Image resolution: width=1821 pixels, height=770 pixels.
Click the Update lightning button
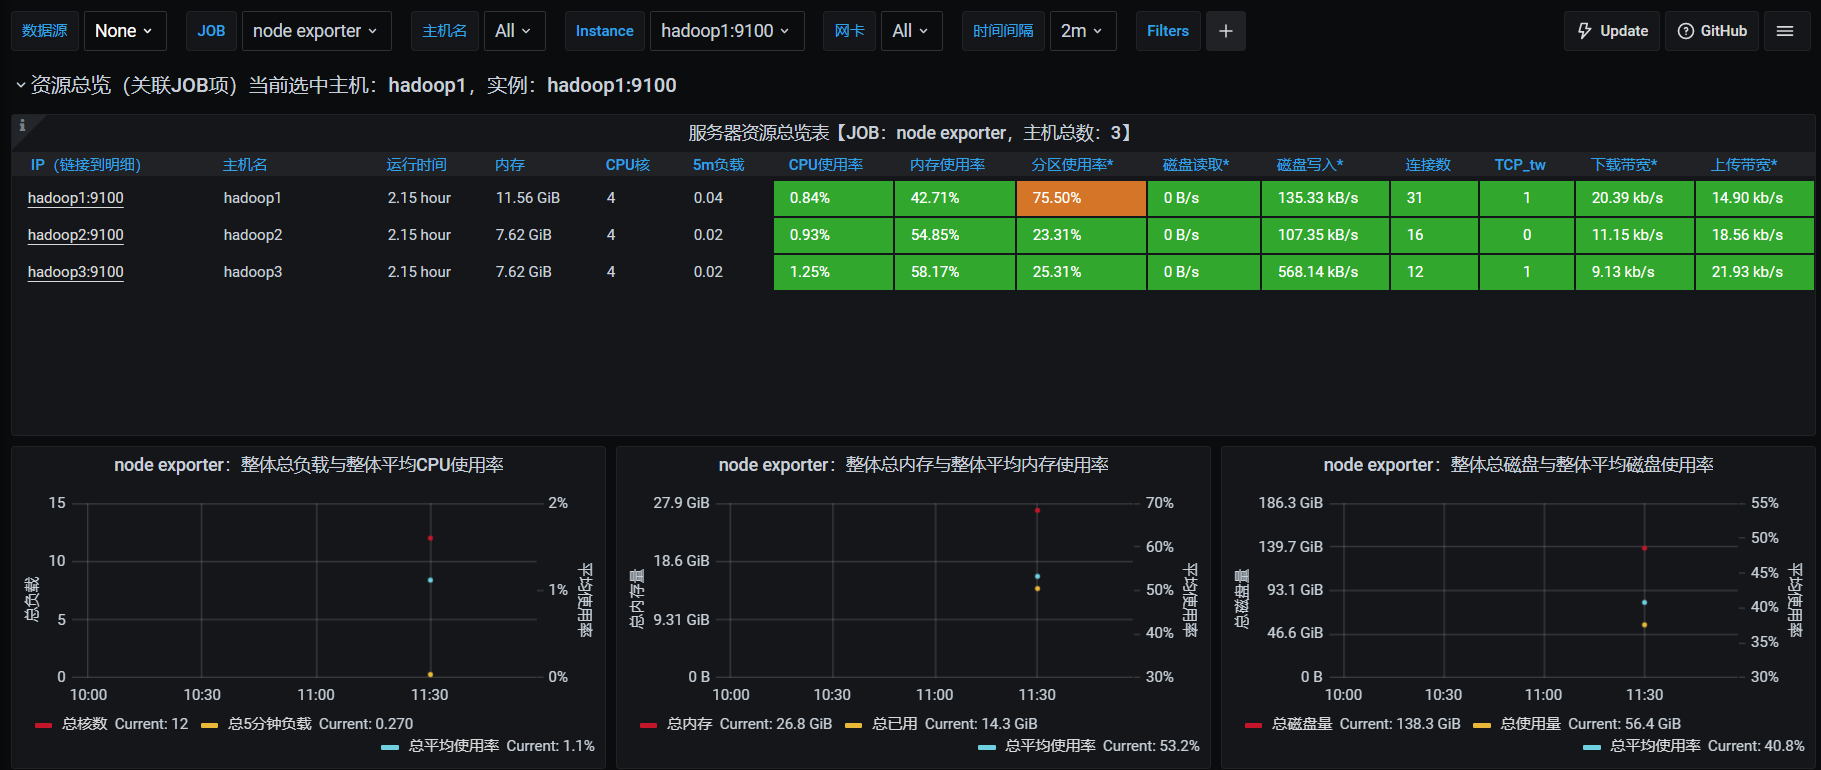[1612, 31]
